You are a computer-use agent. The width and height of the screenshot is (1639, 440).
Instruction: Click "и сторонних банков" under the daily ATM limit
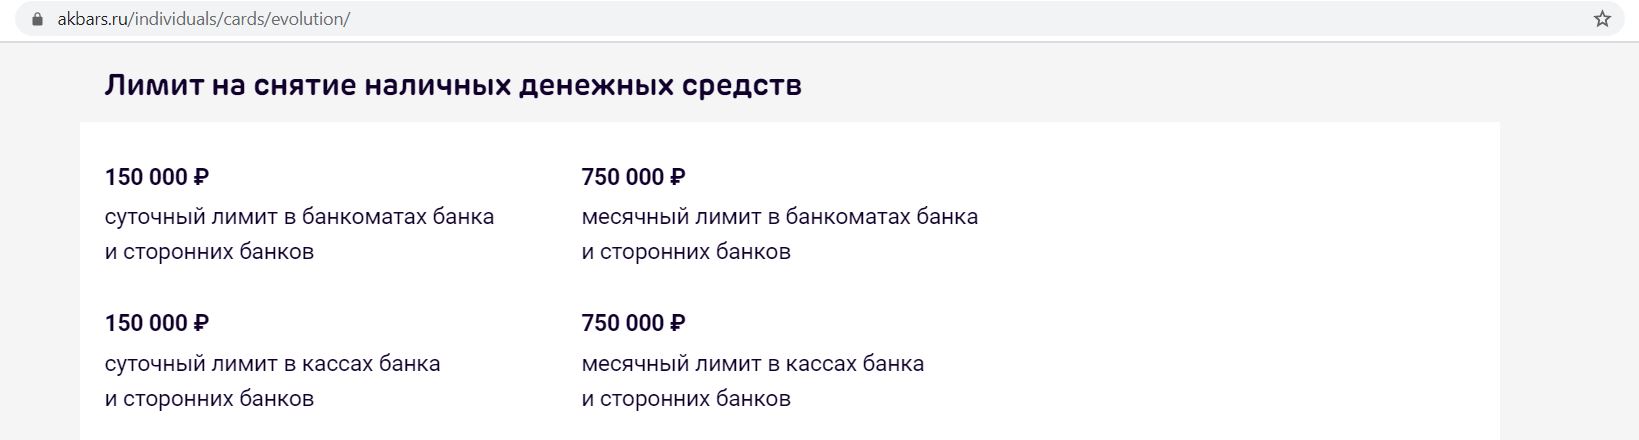(x=209, y=252)
